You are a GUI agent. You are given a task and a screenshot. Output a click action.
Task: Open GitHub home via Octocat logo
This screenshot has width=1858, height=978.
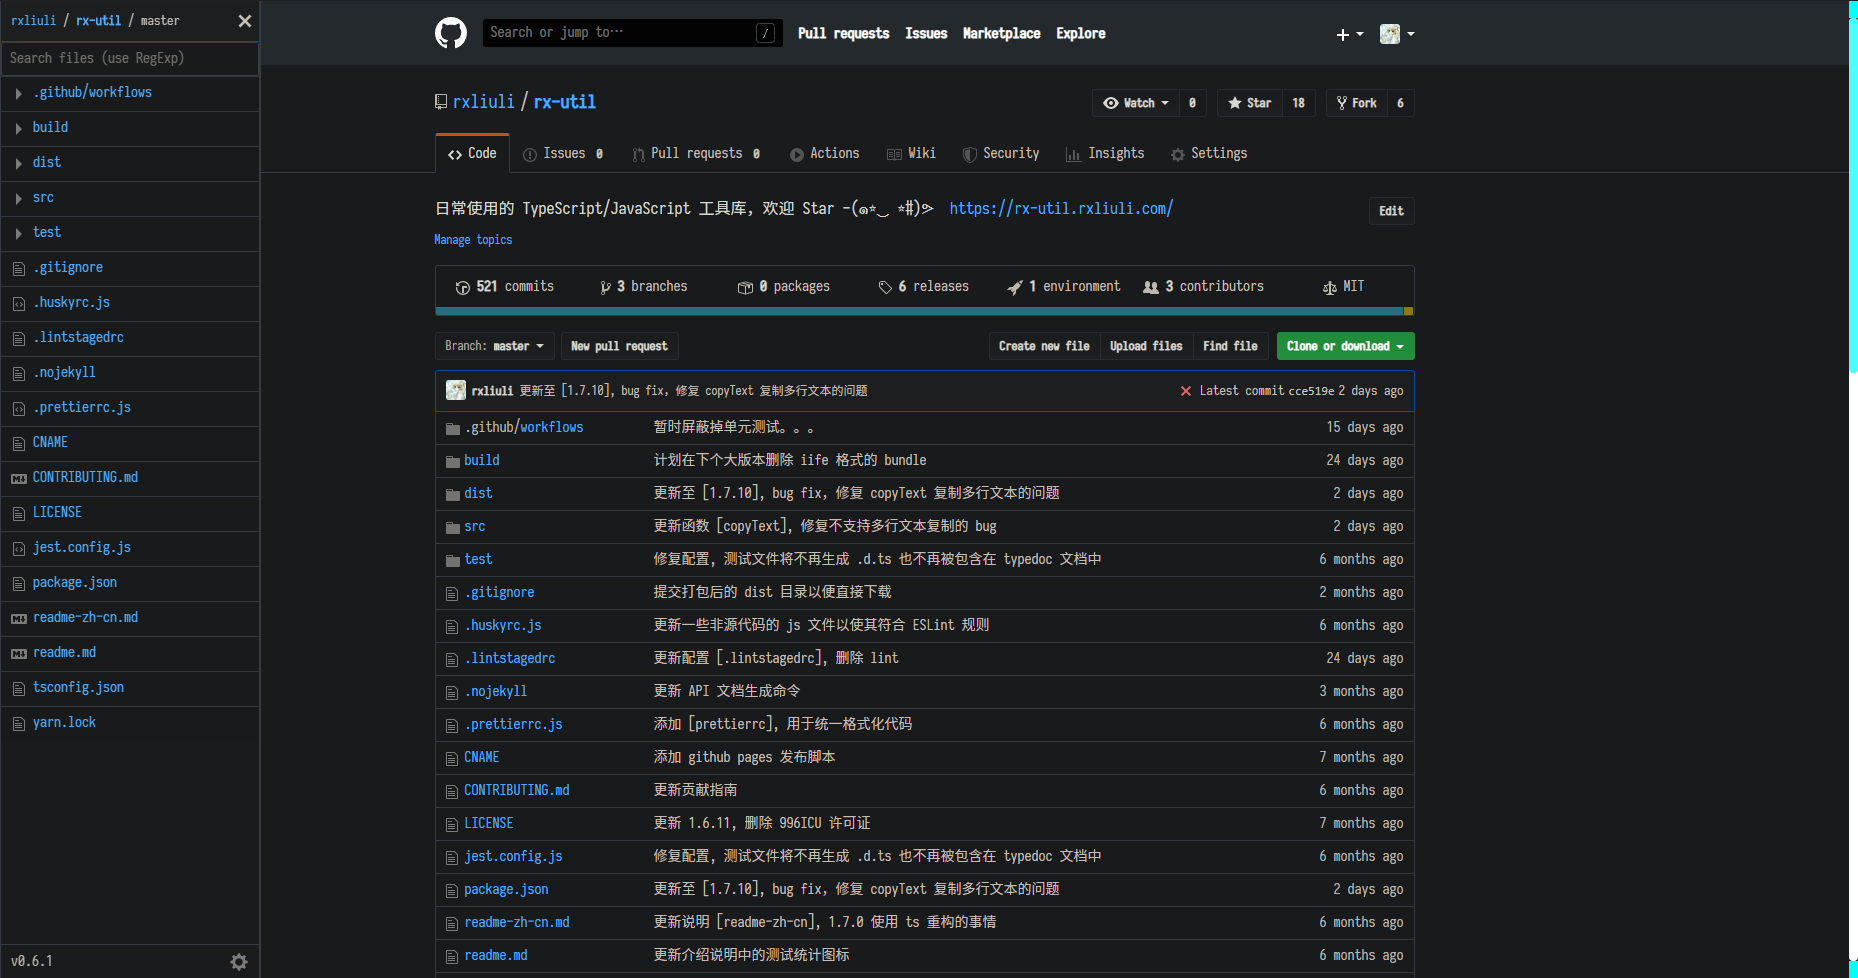(451, 33)
